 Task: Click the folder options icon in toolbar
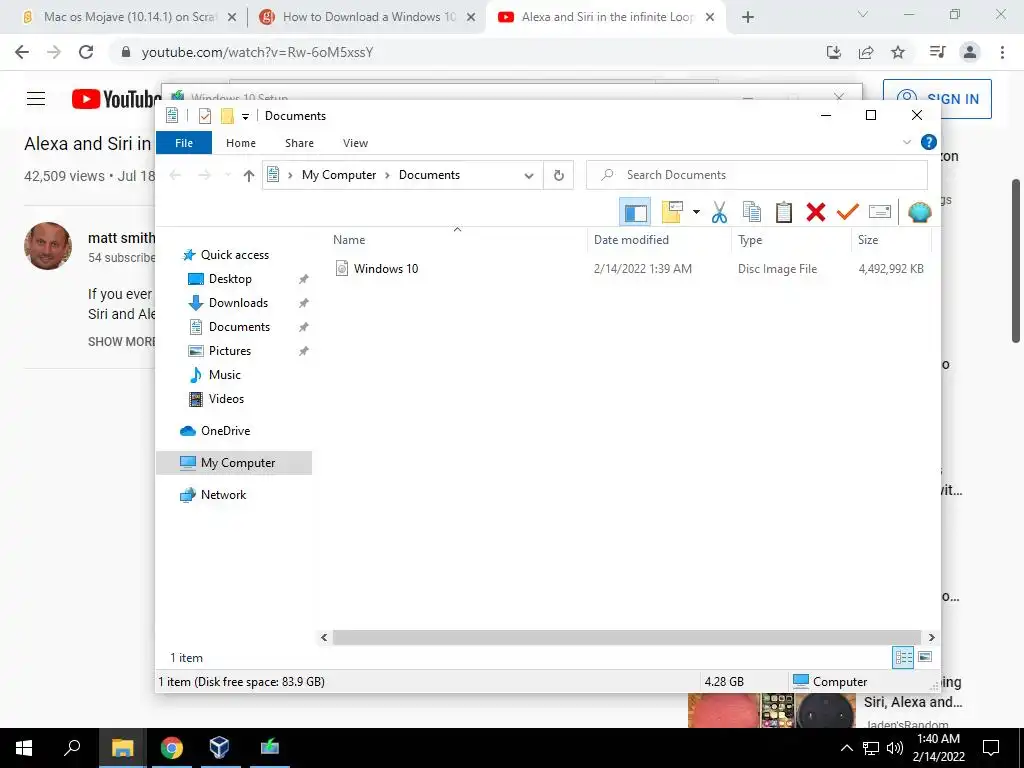[671, 212]
